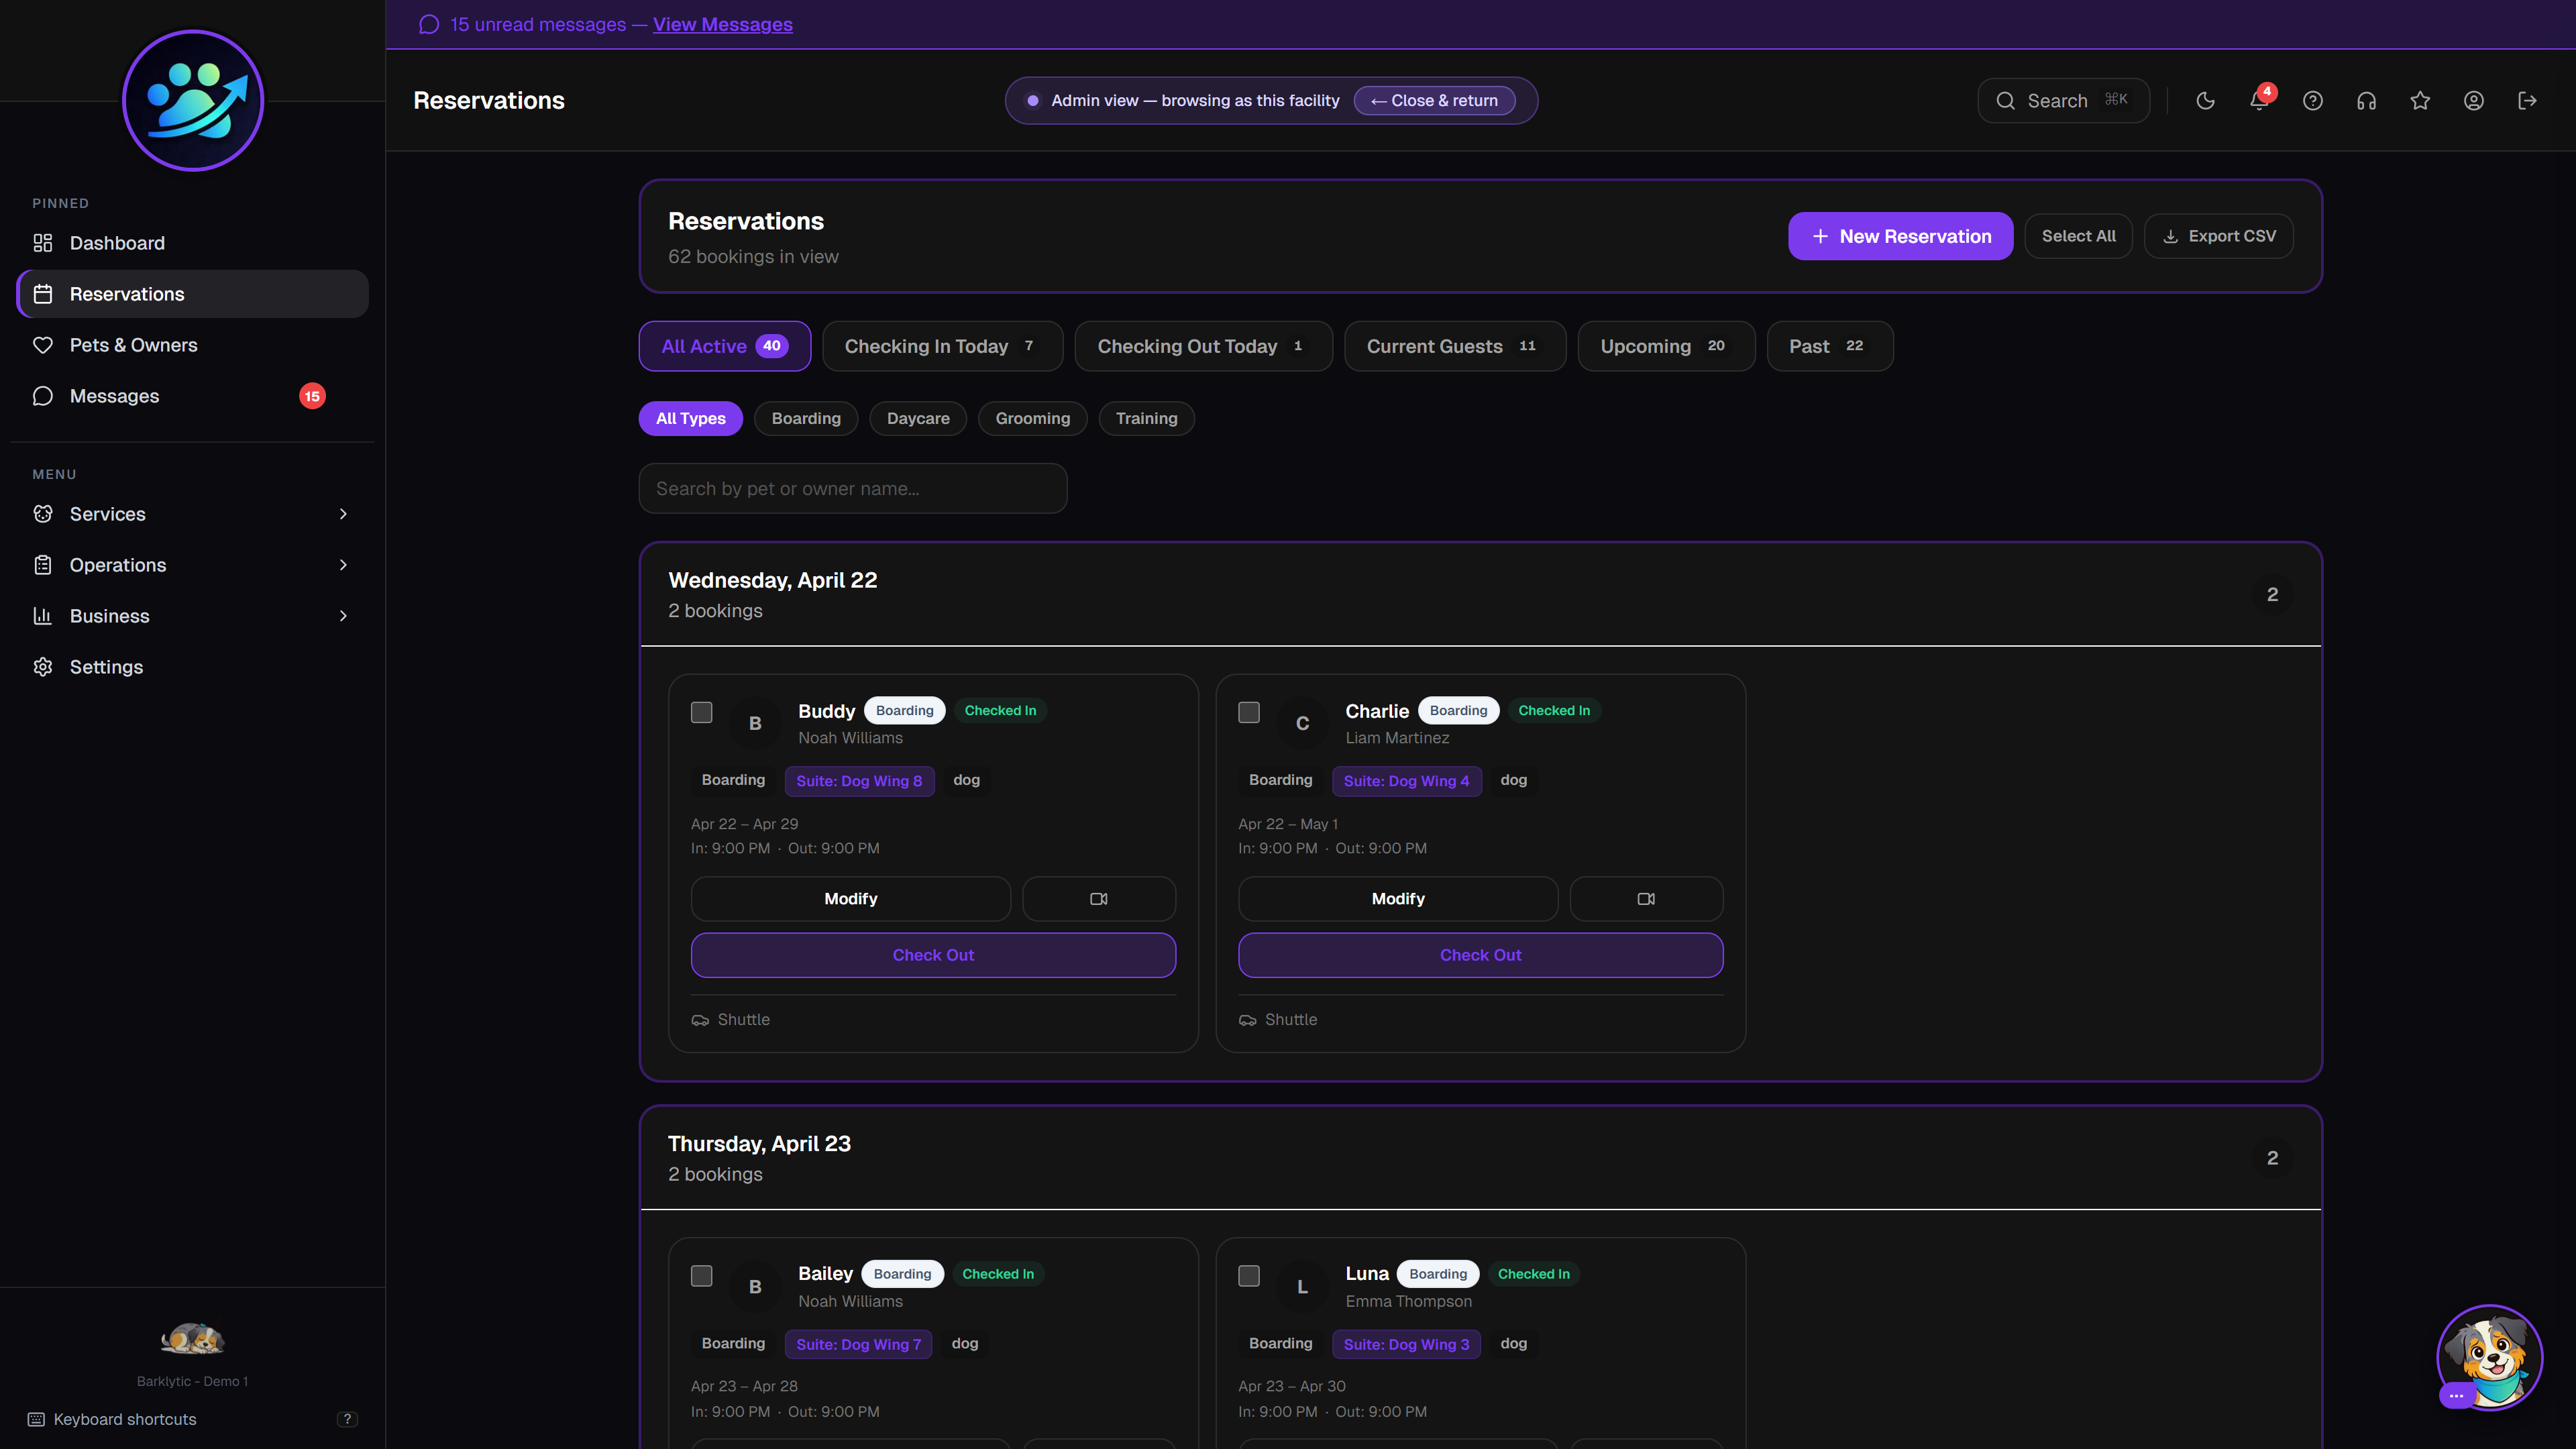2576x1449 pixels.
Task: Open Buddy's video camera feed
Action: (1098, 899)
